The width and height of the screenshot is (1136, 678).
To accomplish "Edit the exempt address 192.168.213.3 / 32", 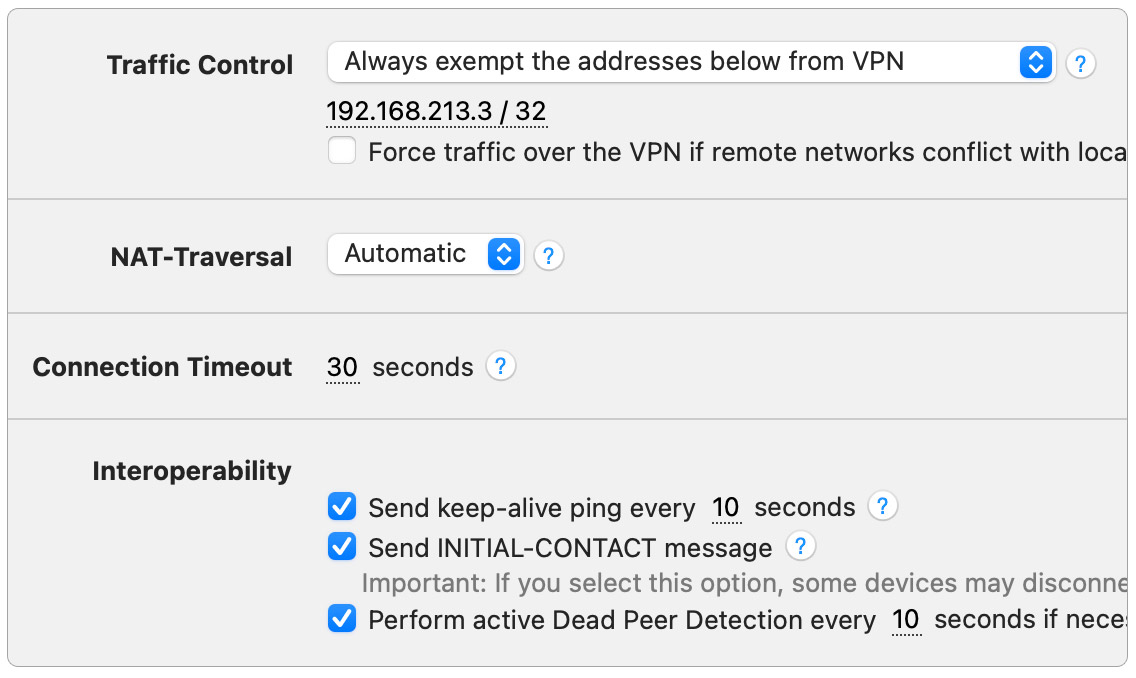I will click(436, 112).
